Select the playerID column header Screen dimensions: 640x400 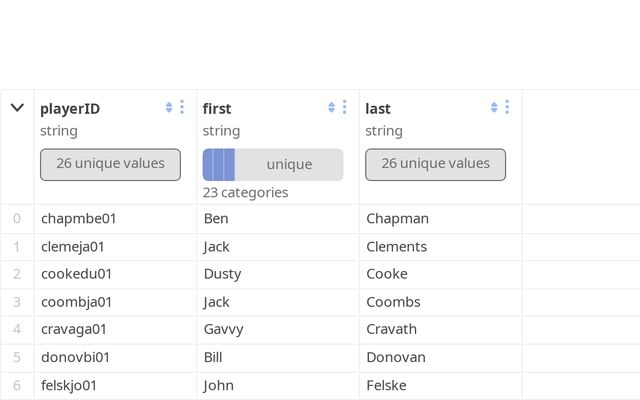[70, 109]
